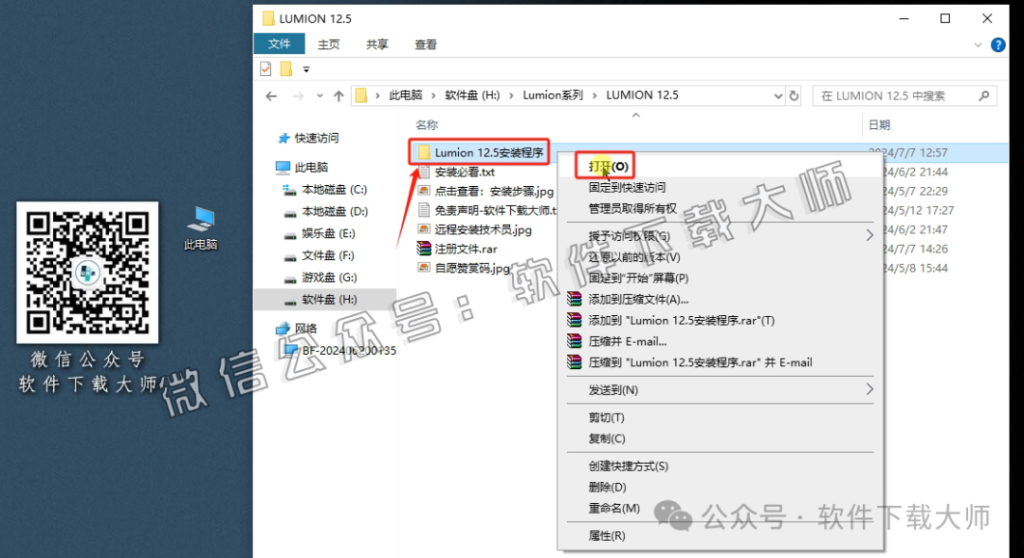Select the 注册文件.rar archive

coord(466,249)
